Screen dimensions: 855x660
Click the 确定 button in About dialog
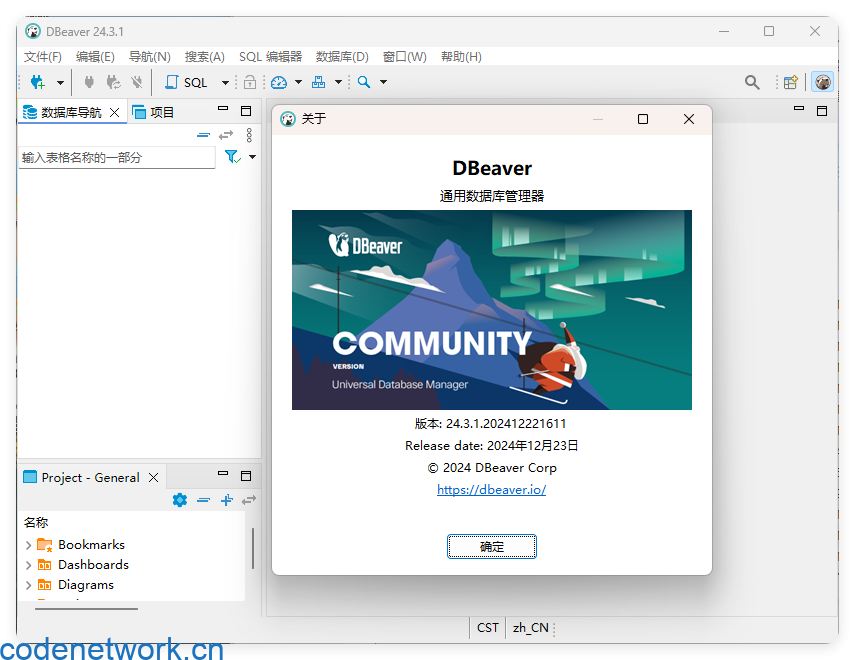coord(492,547)
